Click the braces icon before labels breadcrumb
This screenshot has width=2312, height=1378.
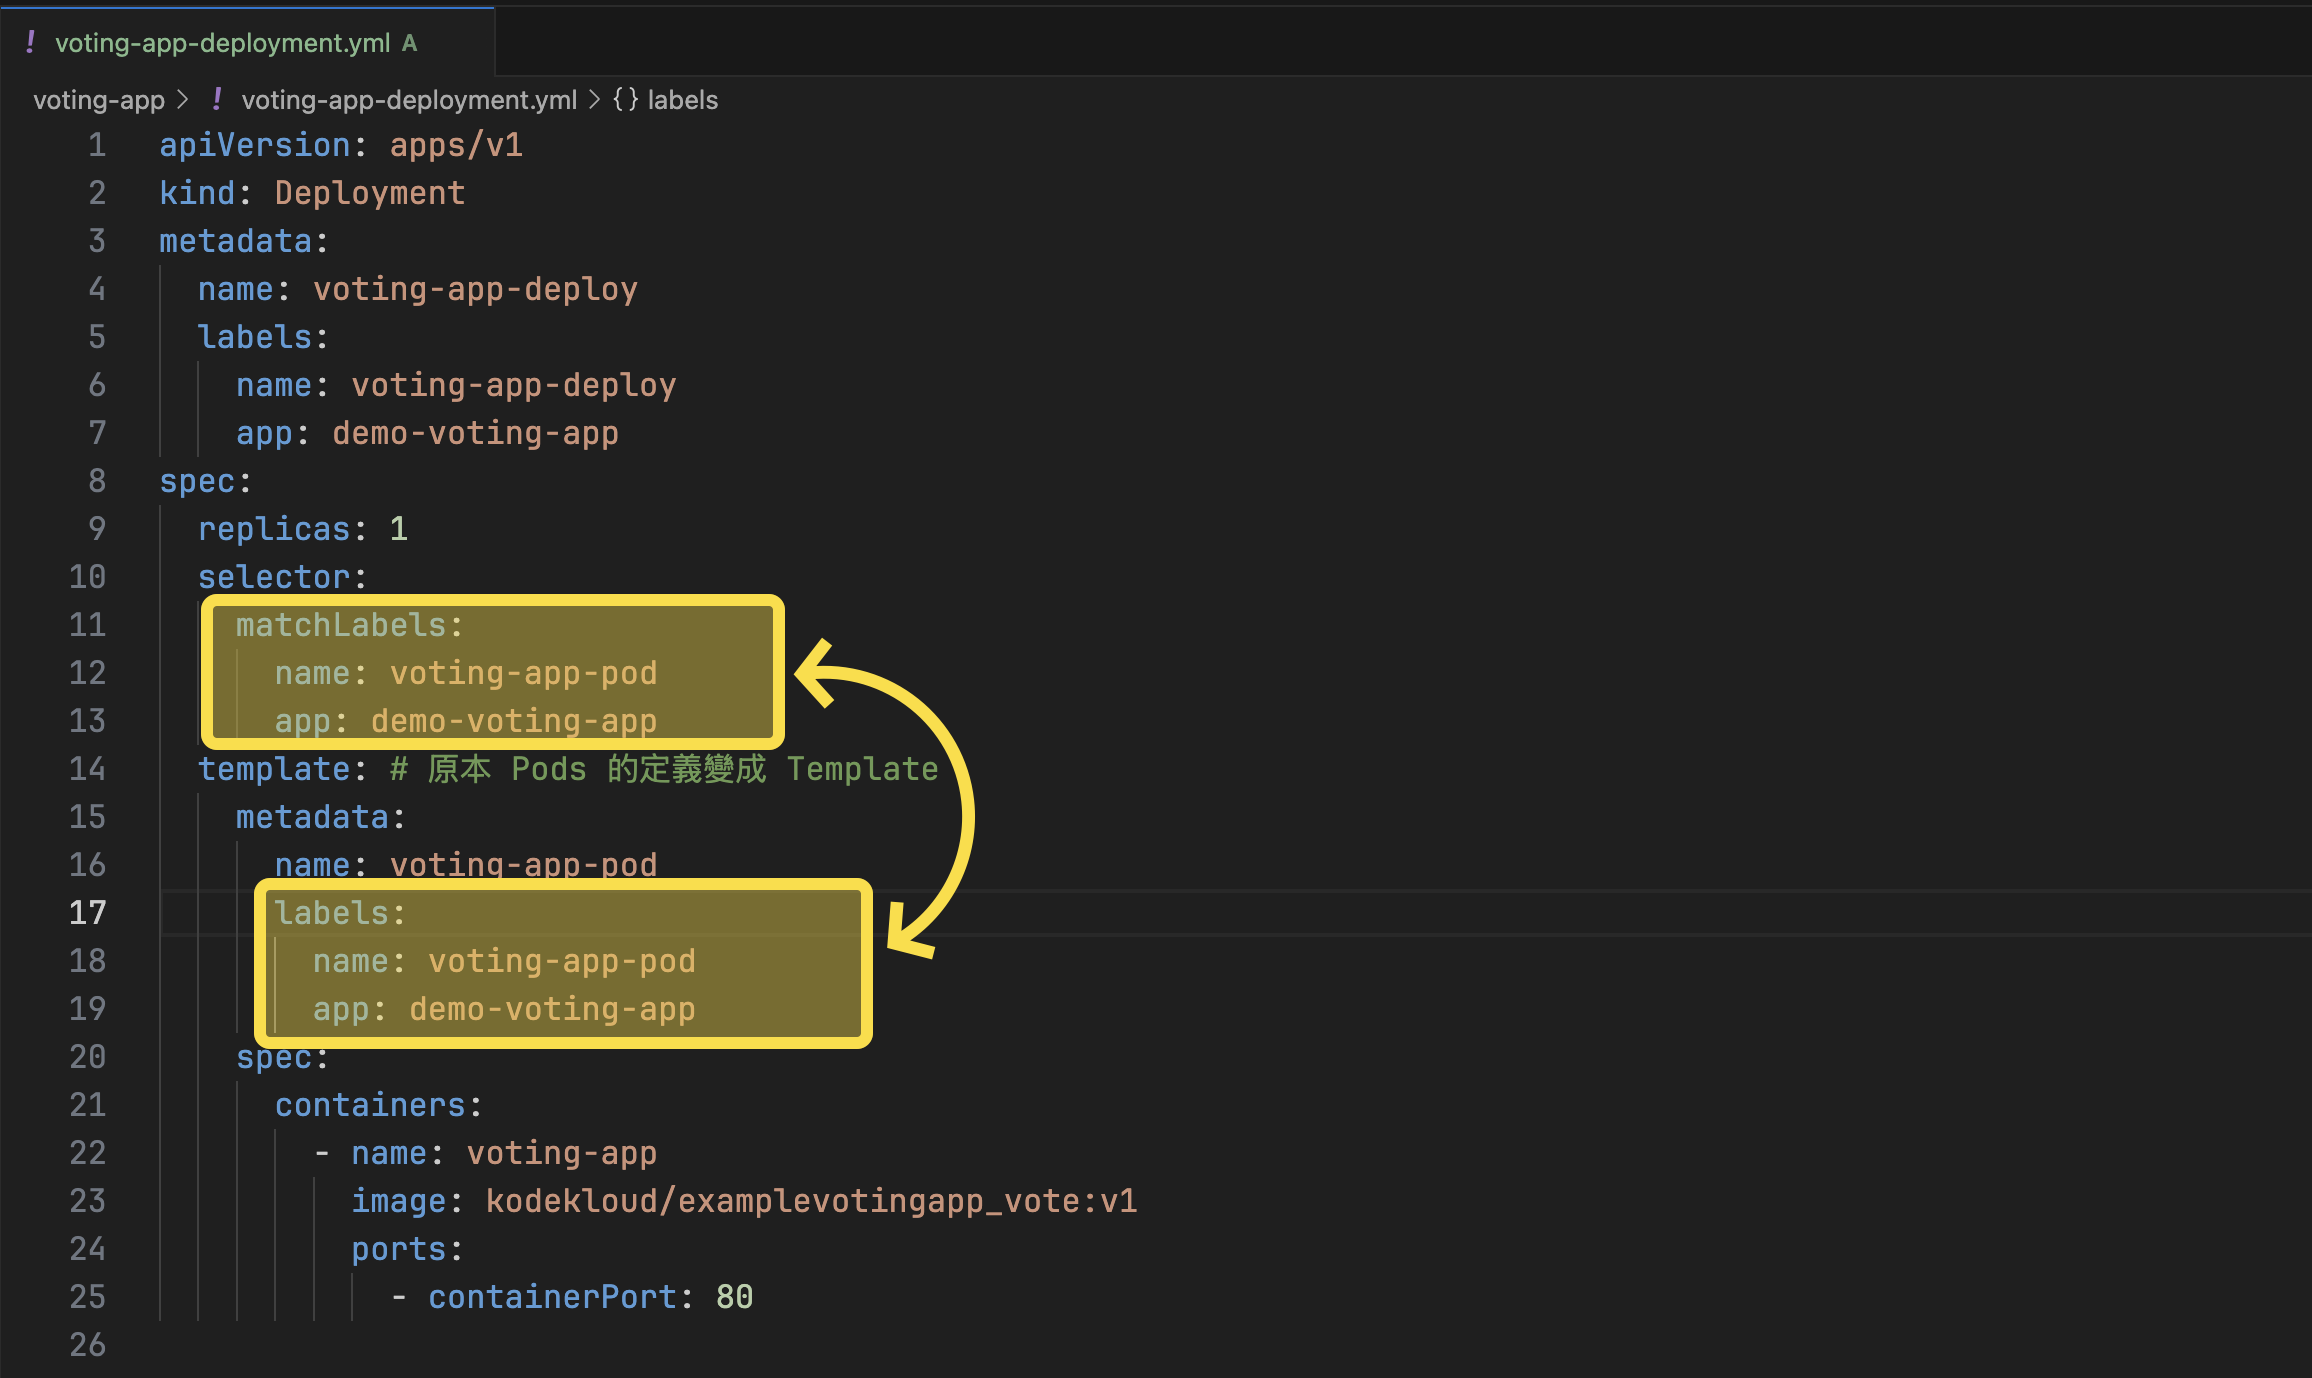(626, 100)
